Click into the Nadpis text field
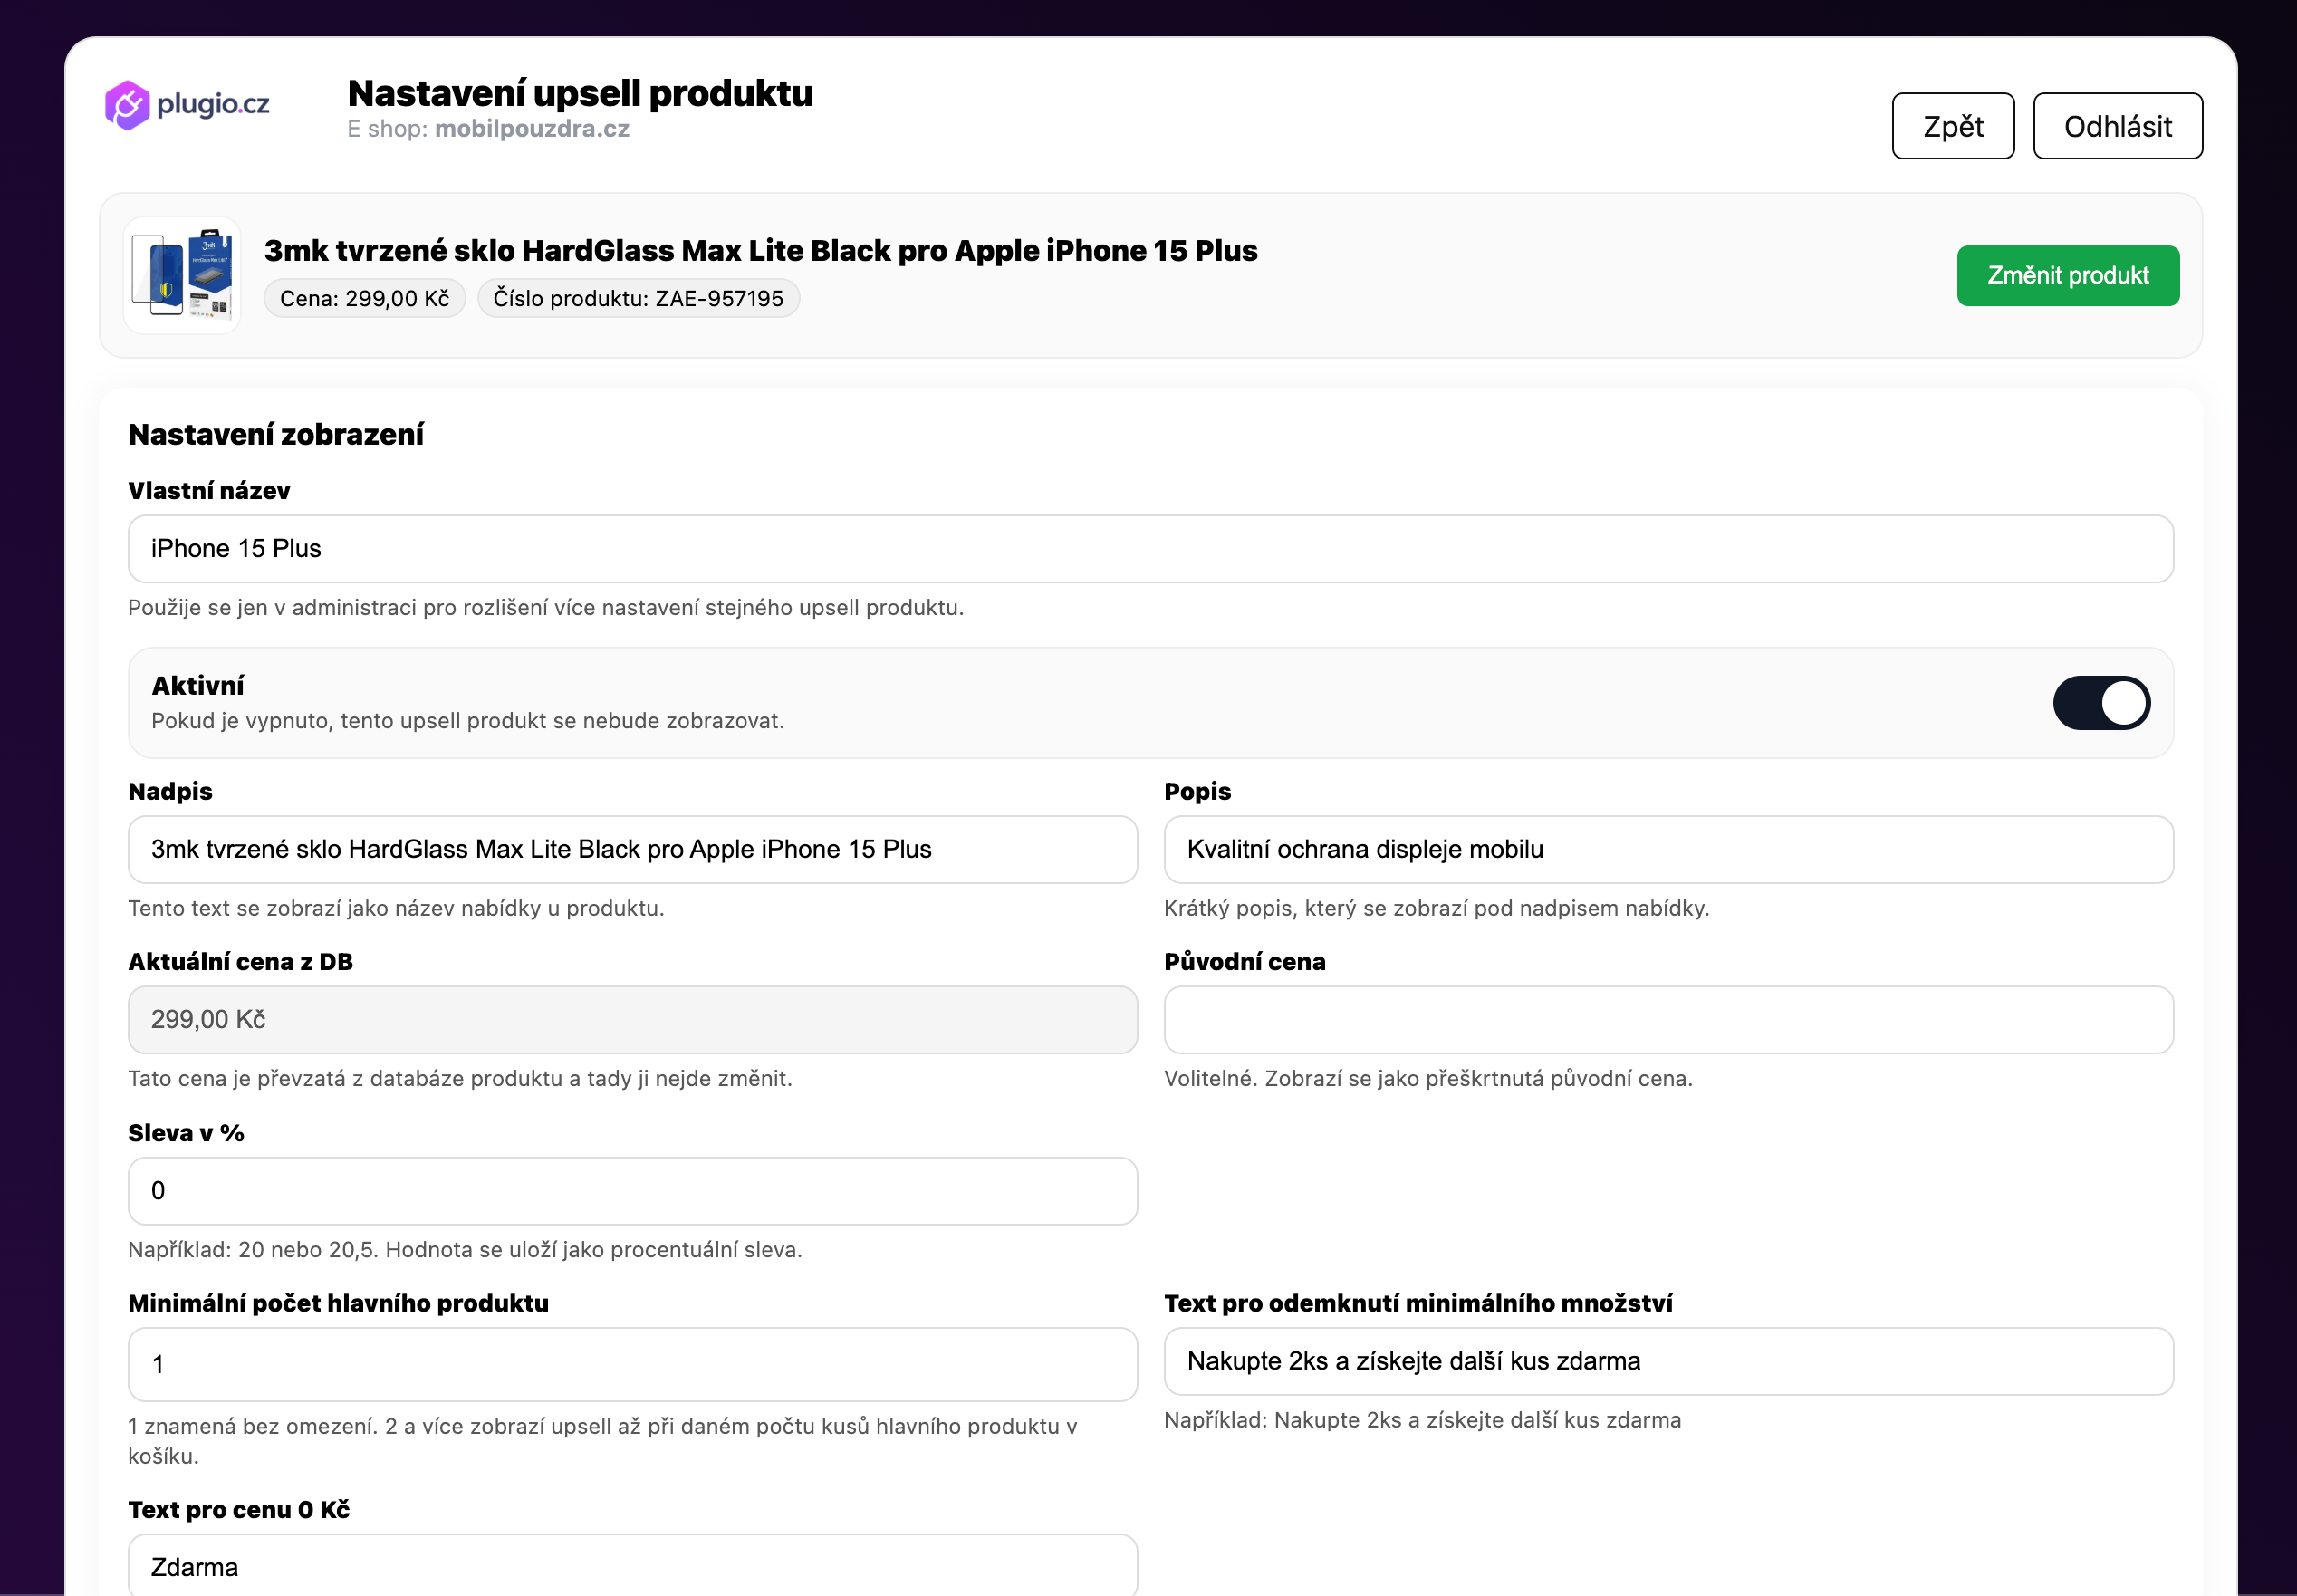Screen dimensions: 2297x1596 (x=633, y=849)
